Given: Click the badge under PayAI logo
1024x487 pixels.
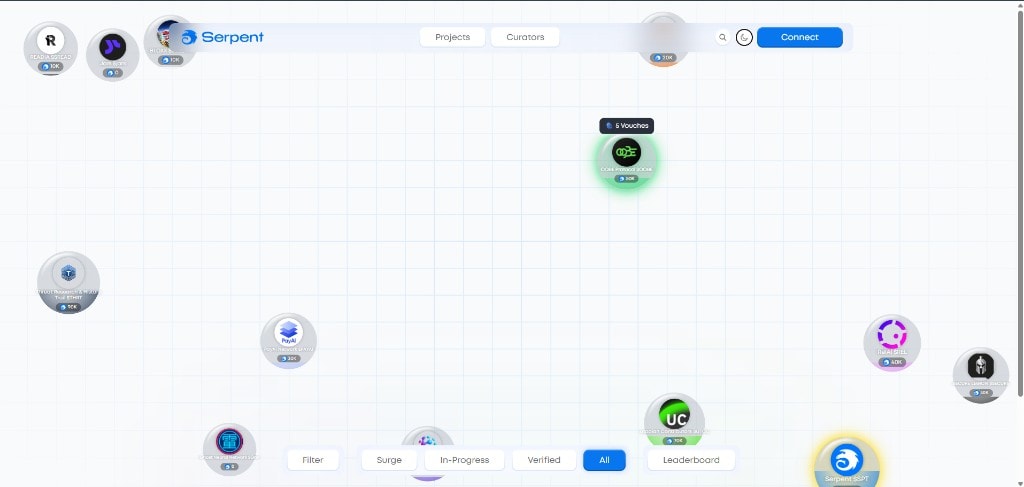Looking at the screenshot, I should point(288,358).
